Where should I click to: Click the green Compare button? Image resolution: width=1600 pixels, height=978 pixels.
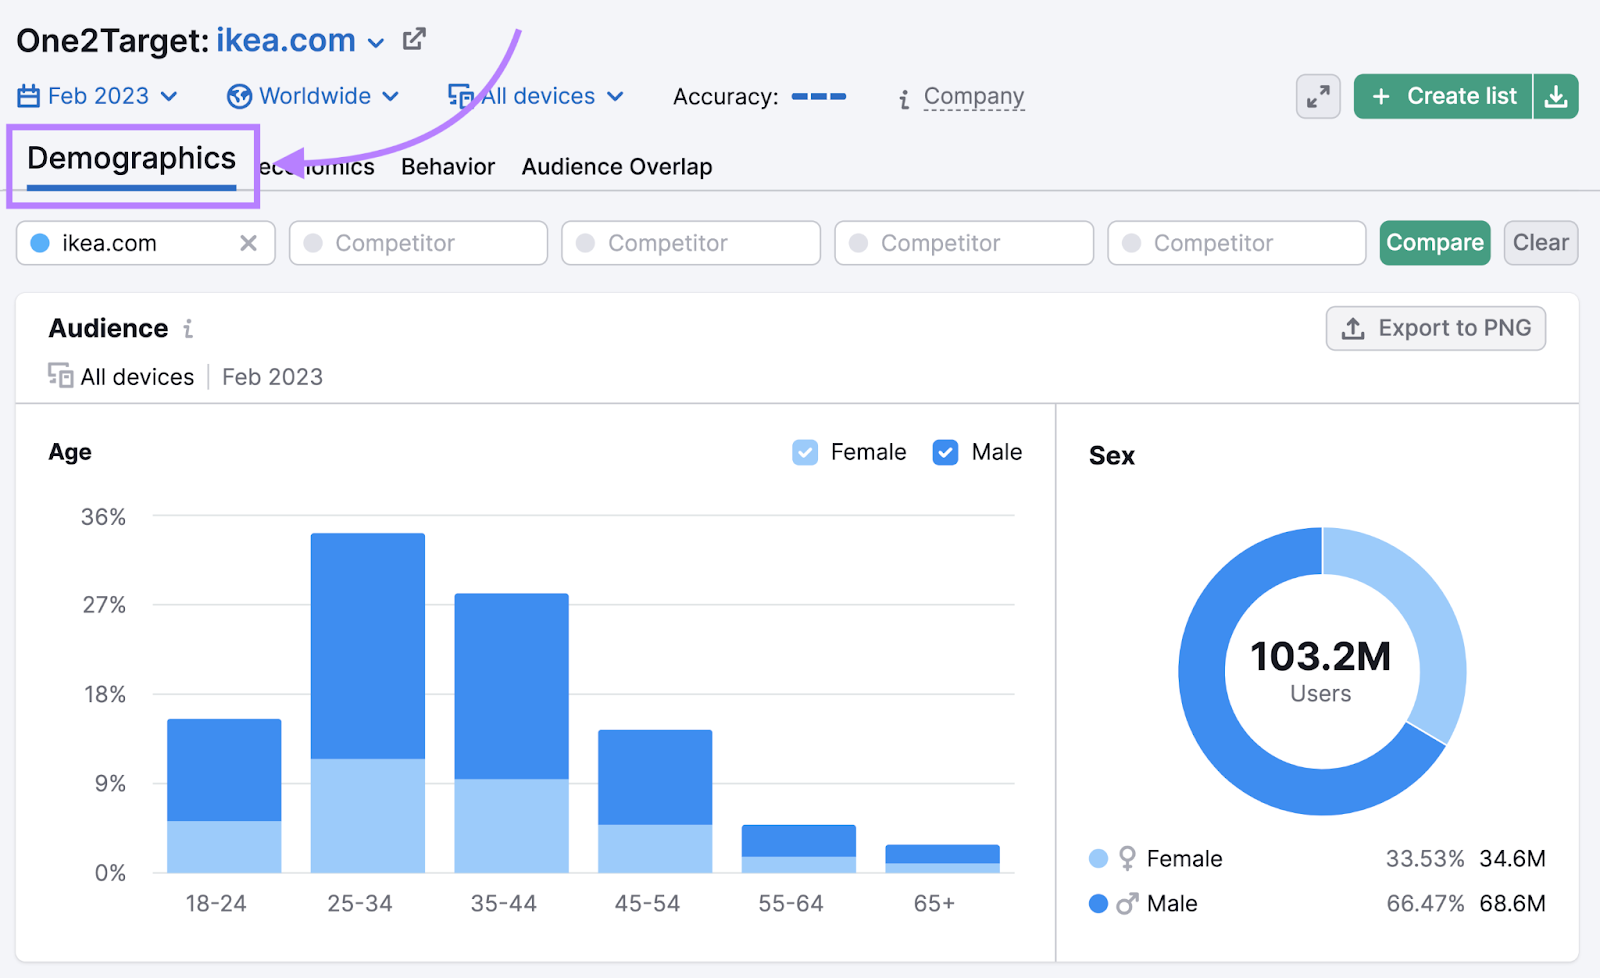point(1435,243)
